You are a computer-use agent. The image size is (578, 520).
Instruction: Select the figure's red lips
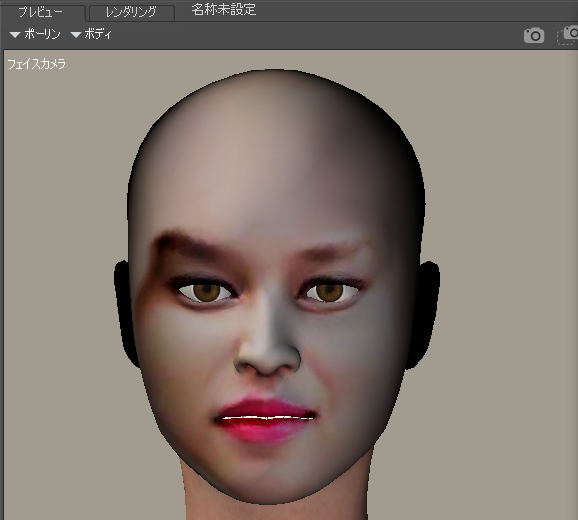(x=265, y=419)
